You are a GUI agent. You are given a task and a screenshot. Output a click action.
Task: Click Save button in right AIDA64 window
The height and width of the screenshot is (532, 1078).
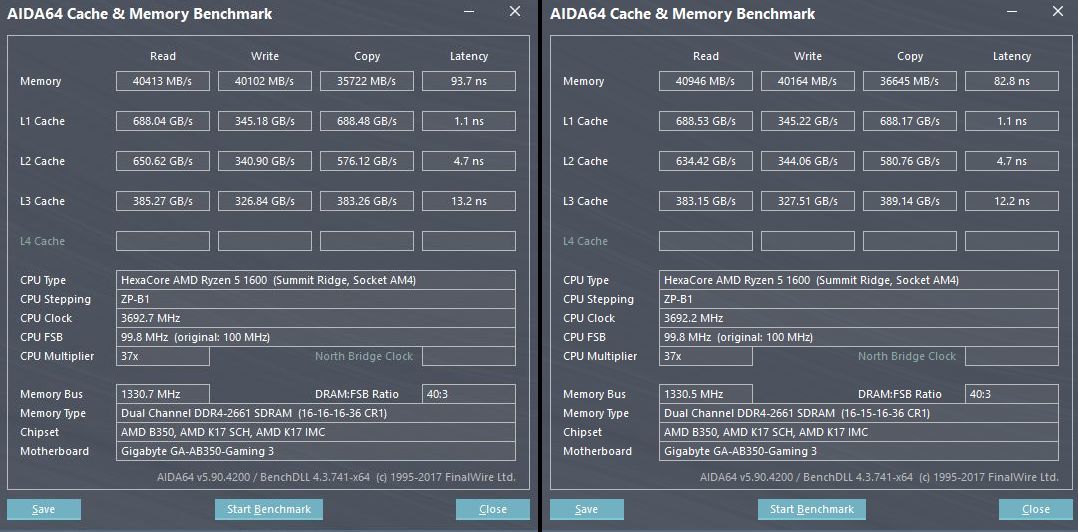(x=587, y=509)
